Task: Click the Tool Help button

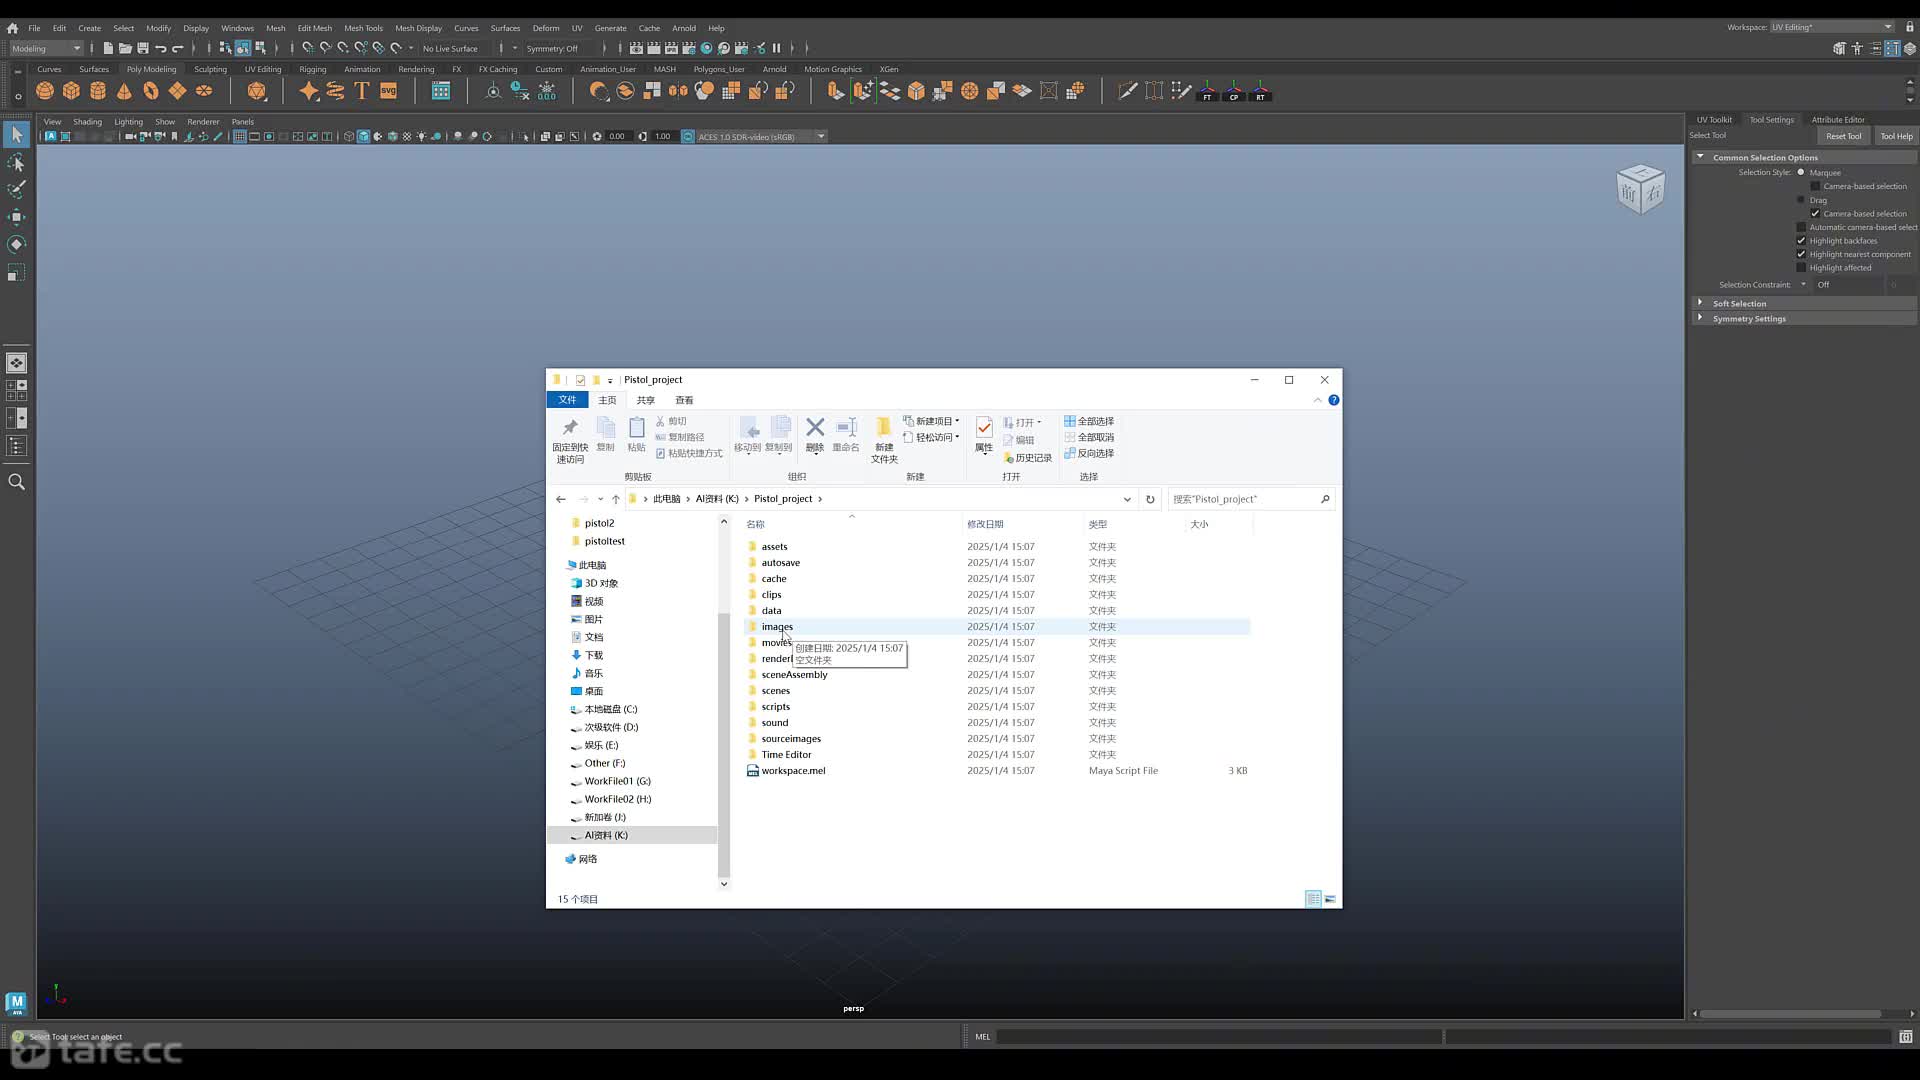Action: pos(1896,136)
